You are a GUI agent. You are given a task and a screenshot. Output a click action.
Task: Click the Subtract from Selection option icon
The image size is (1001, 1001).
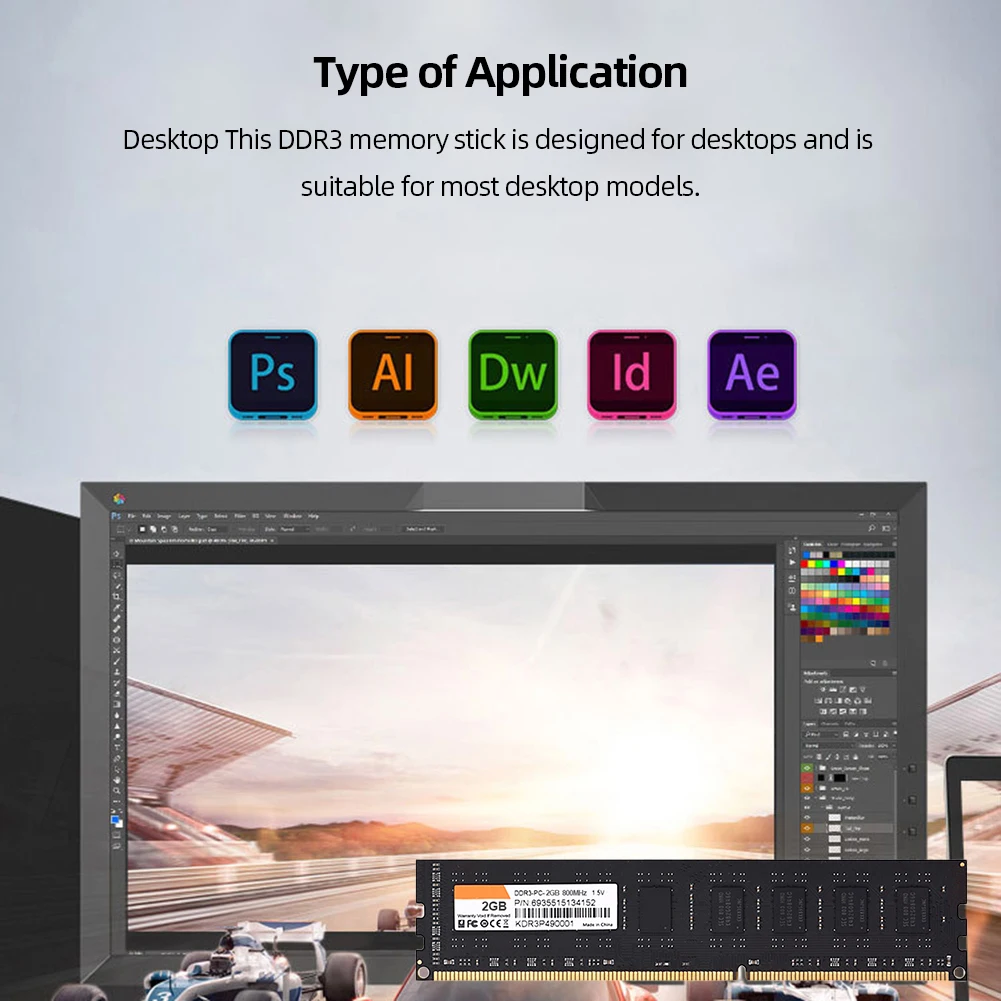(164, 529)
